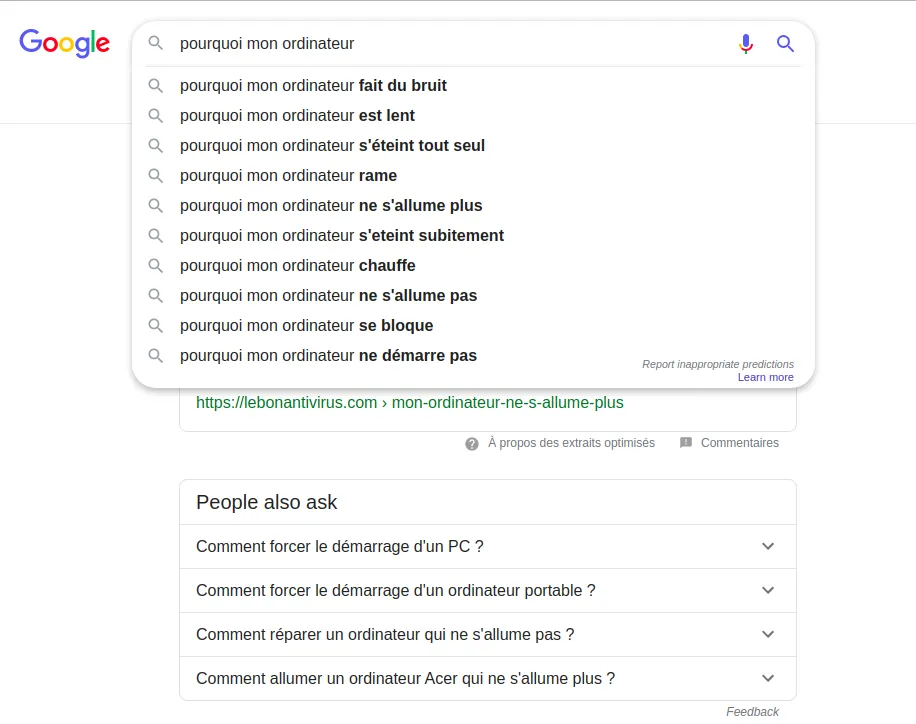Open the "Learn more" predictions link
The height and width of the screenshot is (724, 916).
pyautogui.click(x=765, y=377)
